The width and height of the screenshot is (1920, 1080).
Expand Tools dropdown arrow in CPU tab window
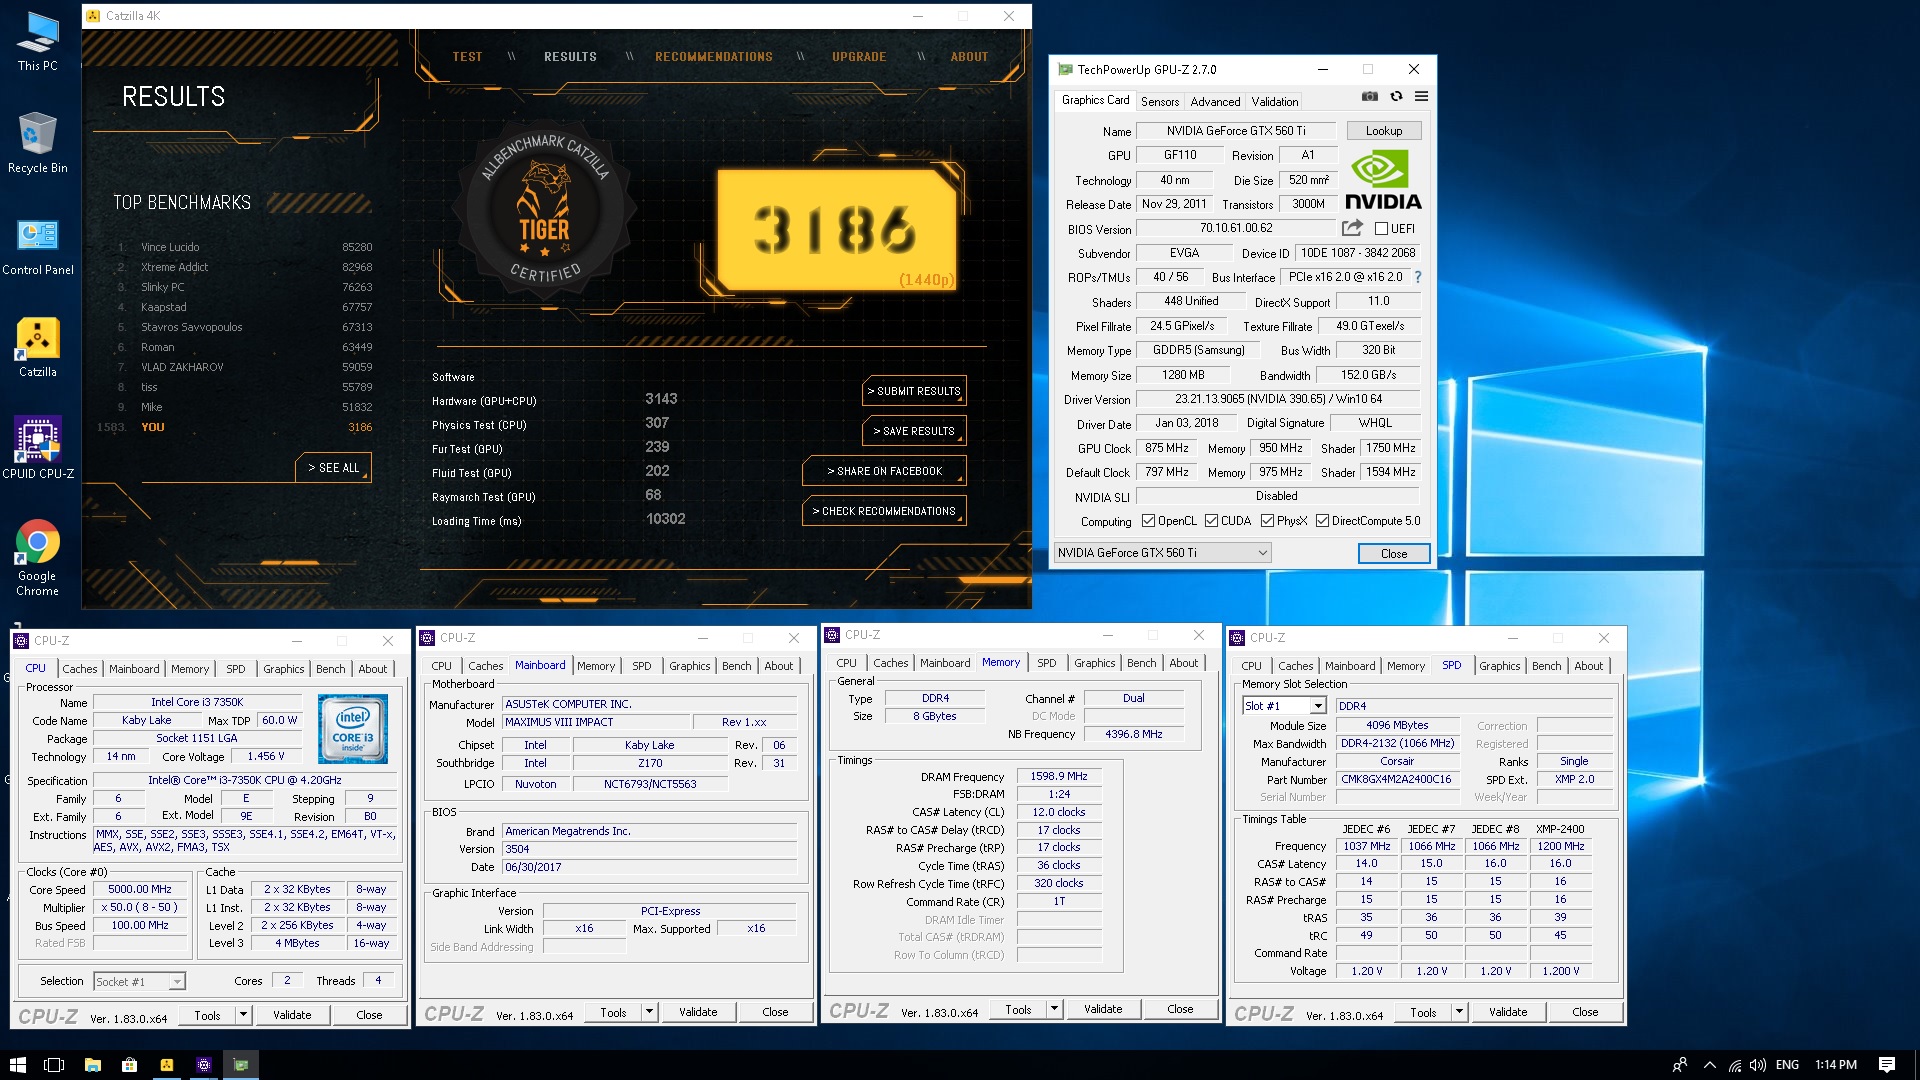click(242, 1015)
